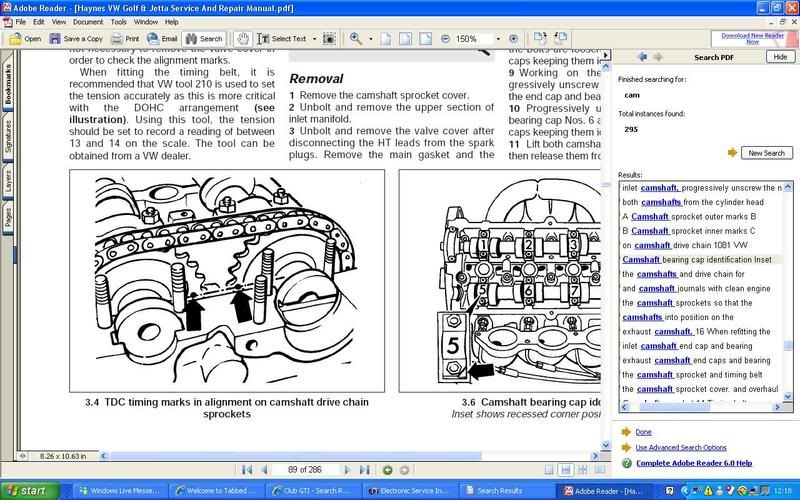Open Zoom tool dropdown arrow
Viewport: 800px width, 500px height.
tap(370, 39)
